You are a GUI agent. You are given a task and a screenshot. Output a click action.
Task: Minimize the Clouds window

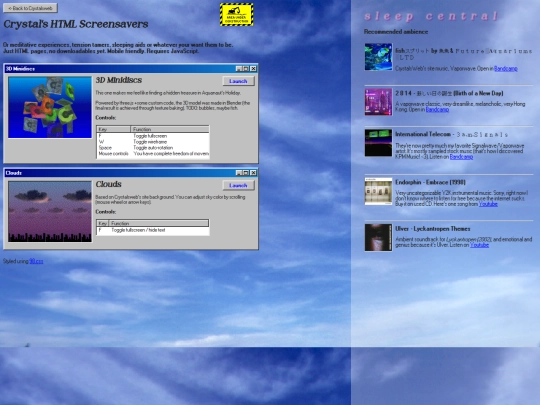(x=239, y=173)
